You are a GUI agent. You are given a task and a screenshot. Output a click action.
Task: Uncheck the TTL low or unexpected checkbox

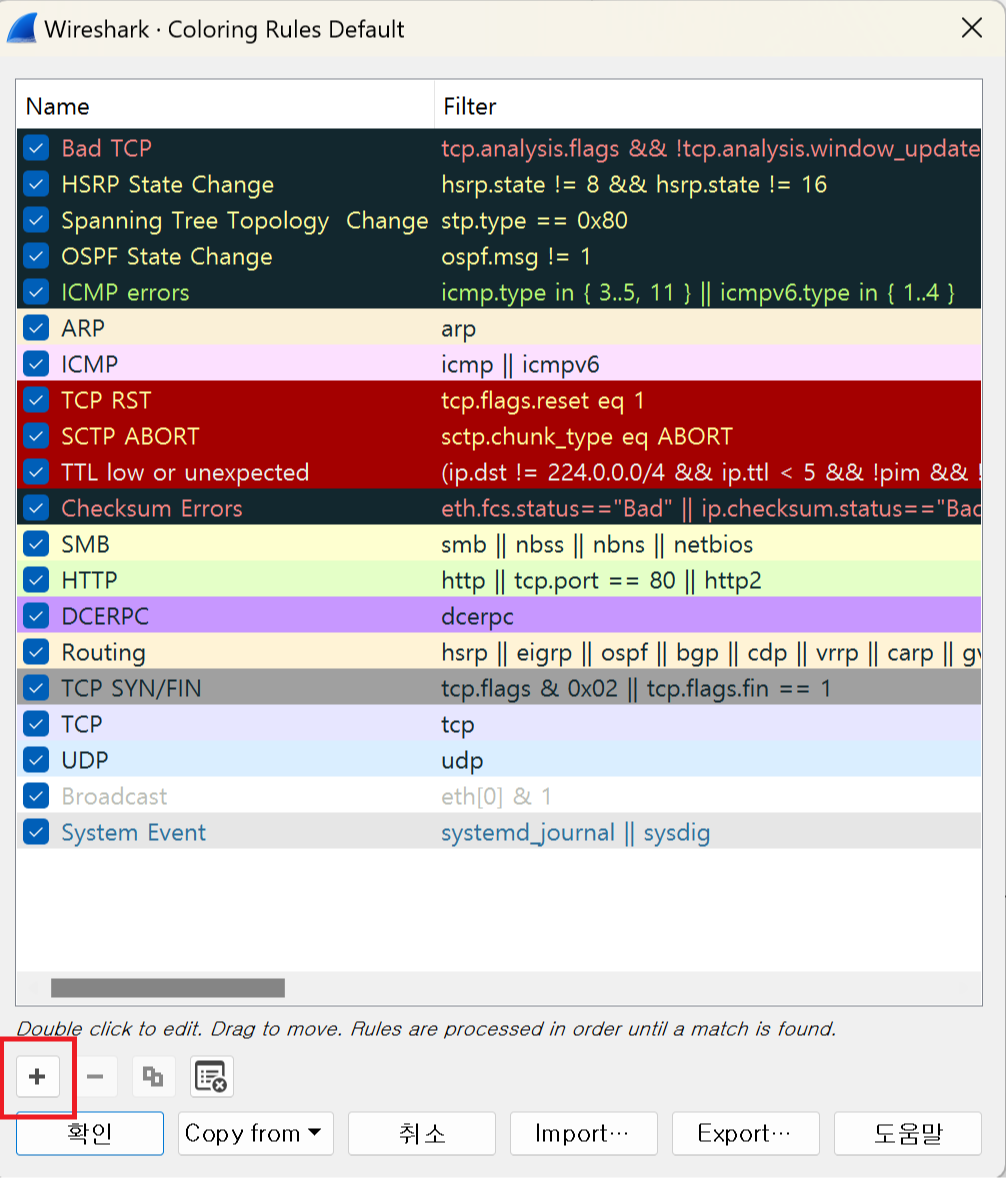coord(36,472)
